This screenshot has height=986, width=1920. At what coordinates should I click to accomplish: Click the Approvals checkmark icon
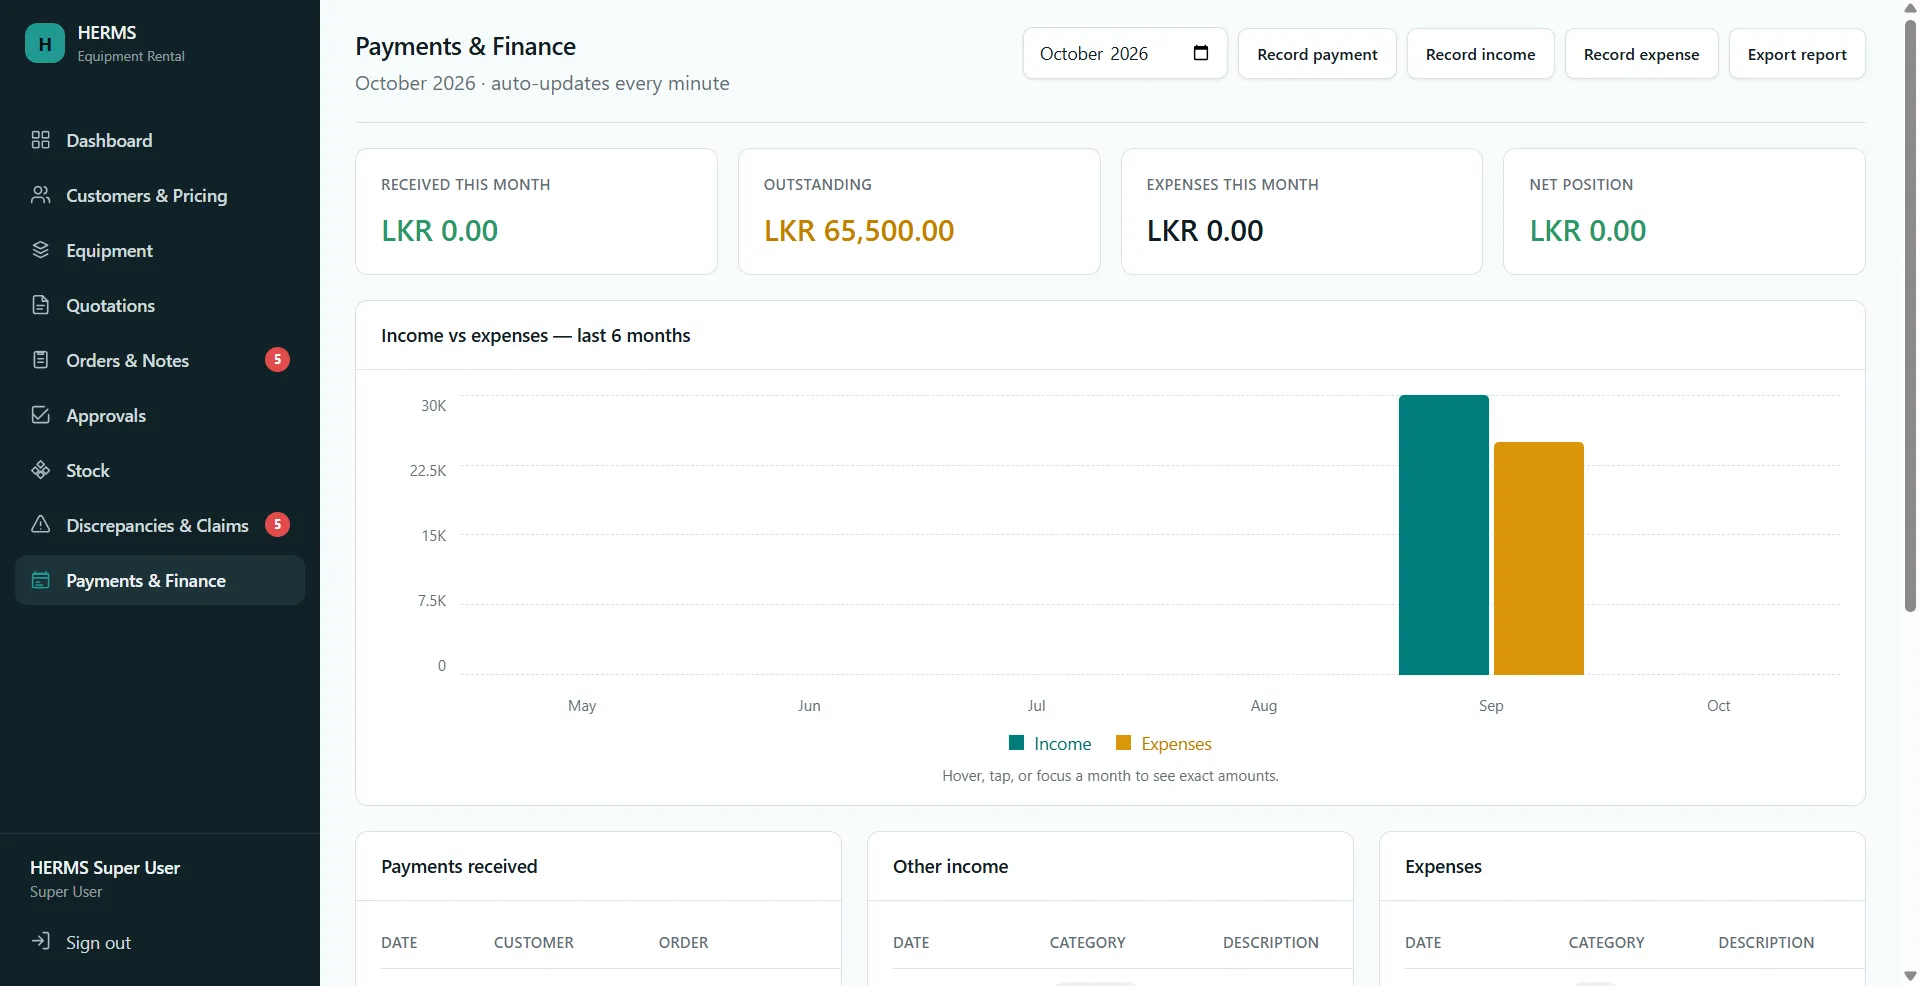pyautogui.click(x=41, y=415)
